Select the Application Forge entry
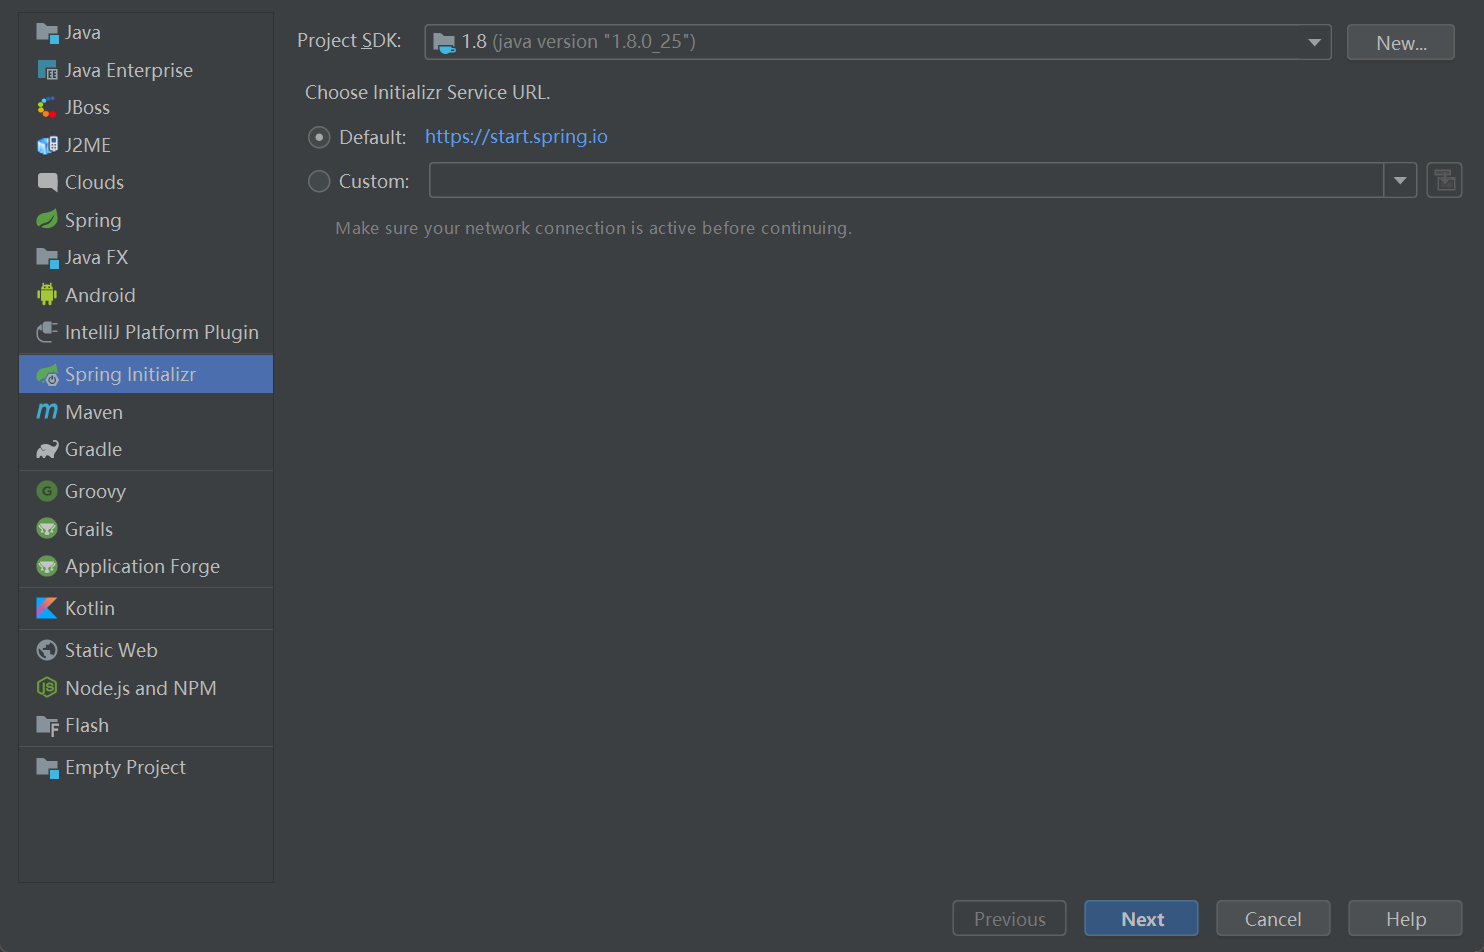The width and height of the screenshot is (1484, 952). (x=146, y=566)
